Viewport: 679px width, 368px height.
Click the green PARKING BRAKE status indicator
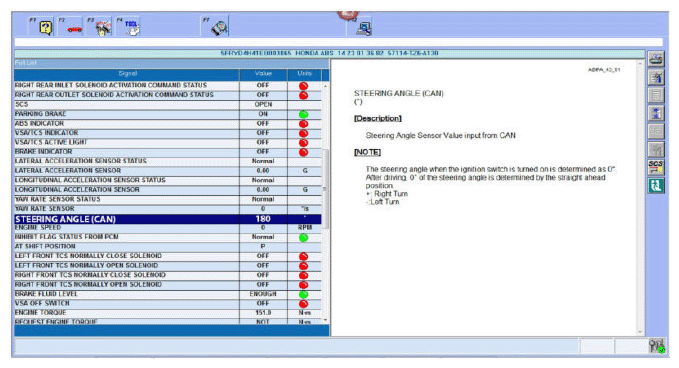(304, 114)
